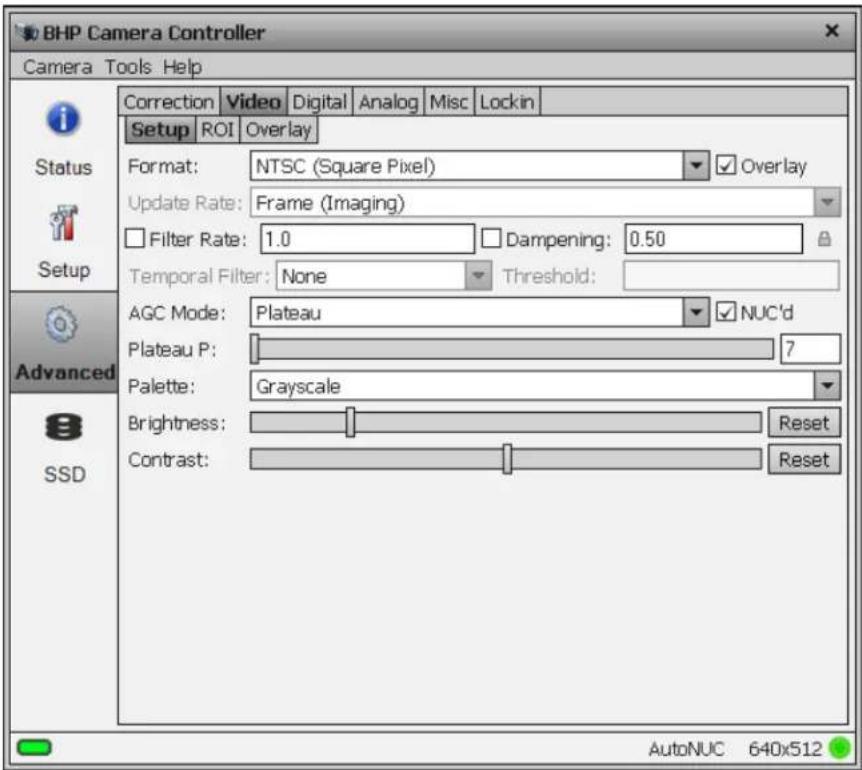Click the Plateau P value box
Viewport: 862px width, 770px height.
[810, 349]
